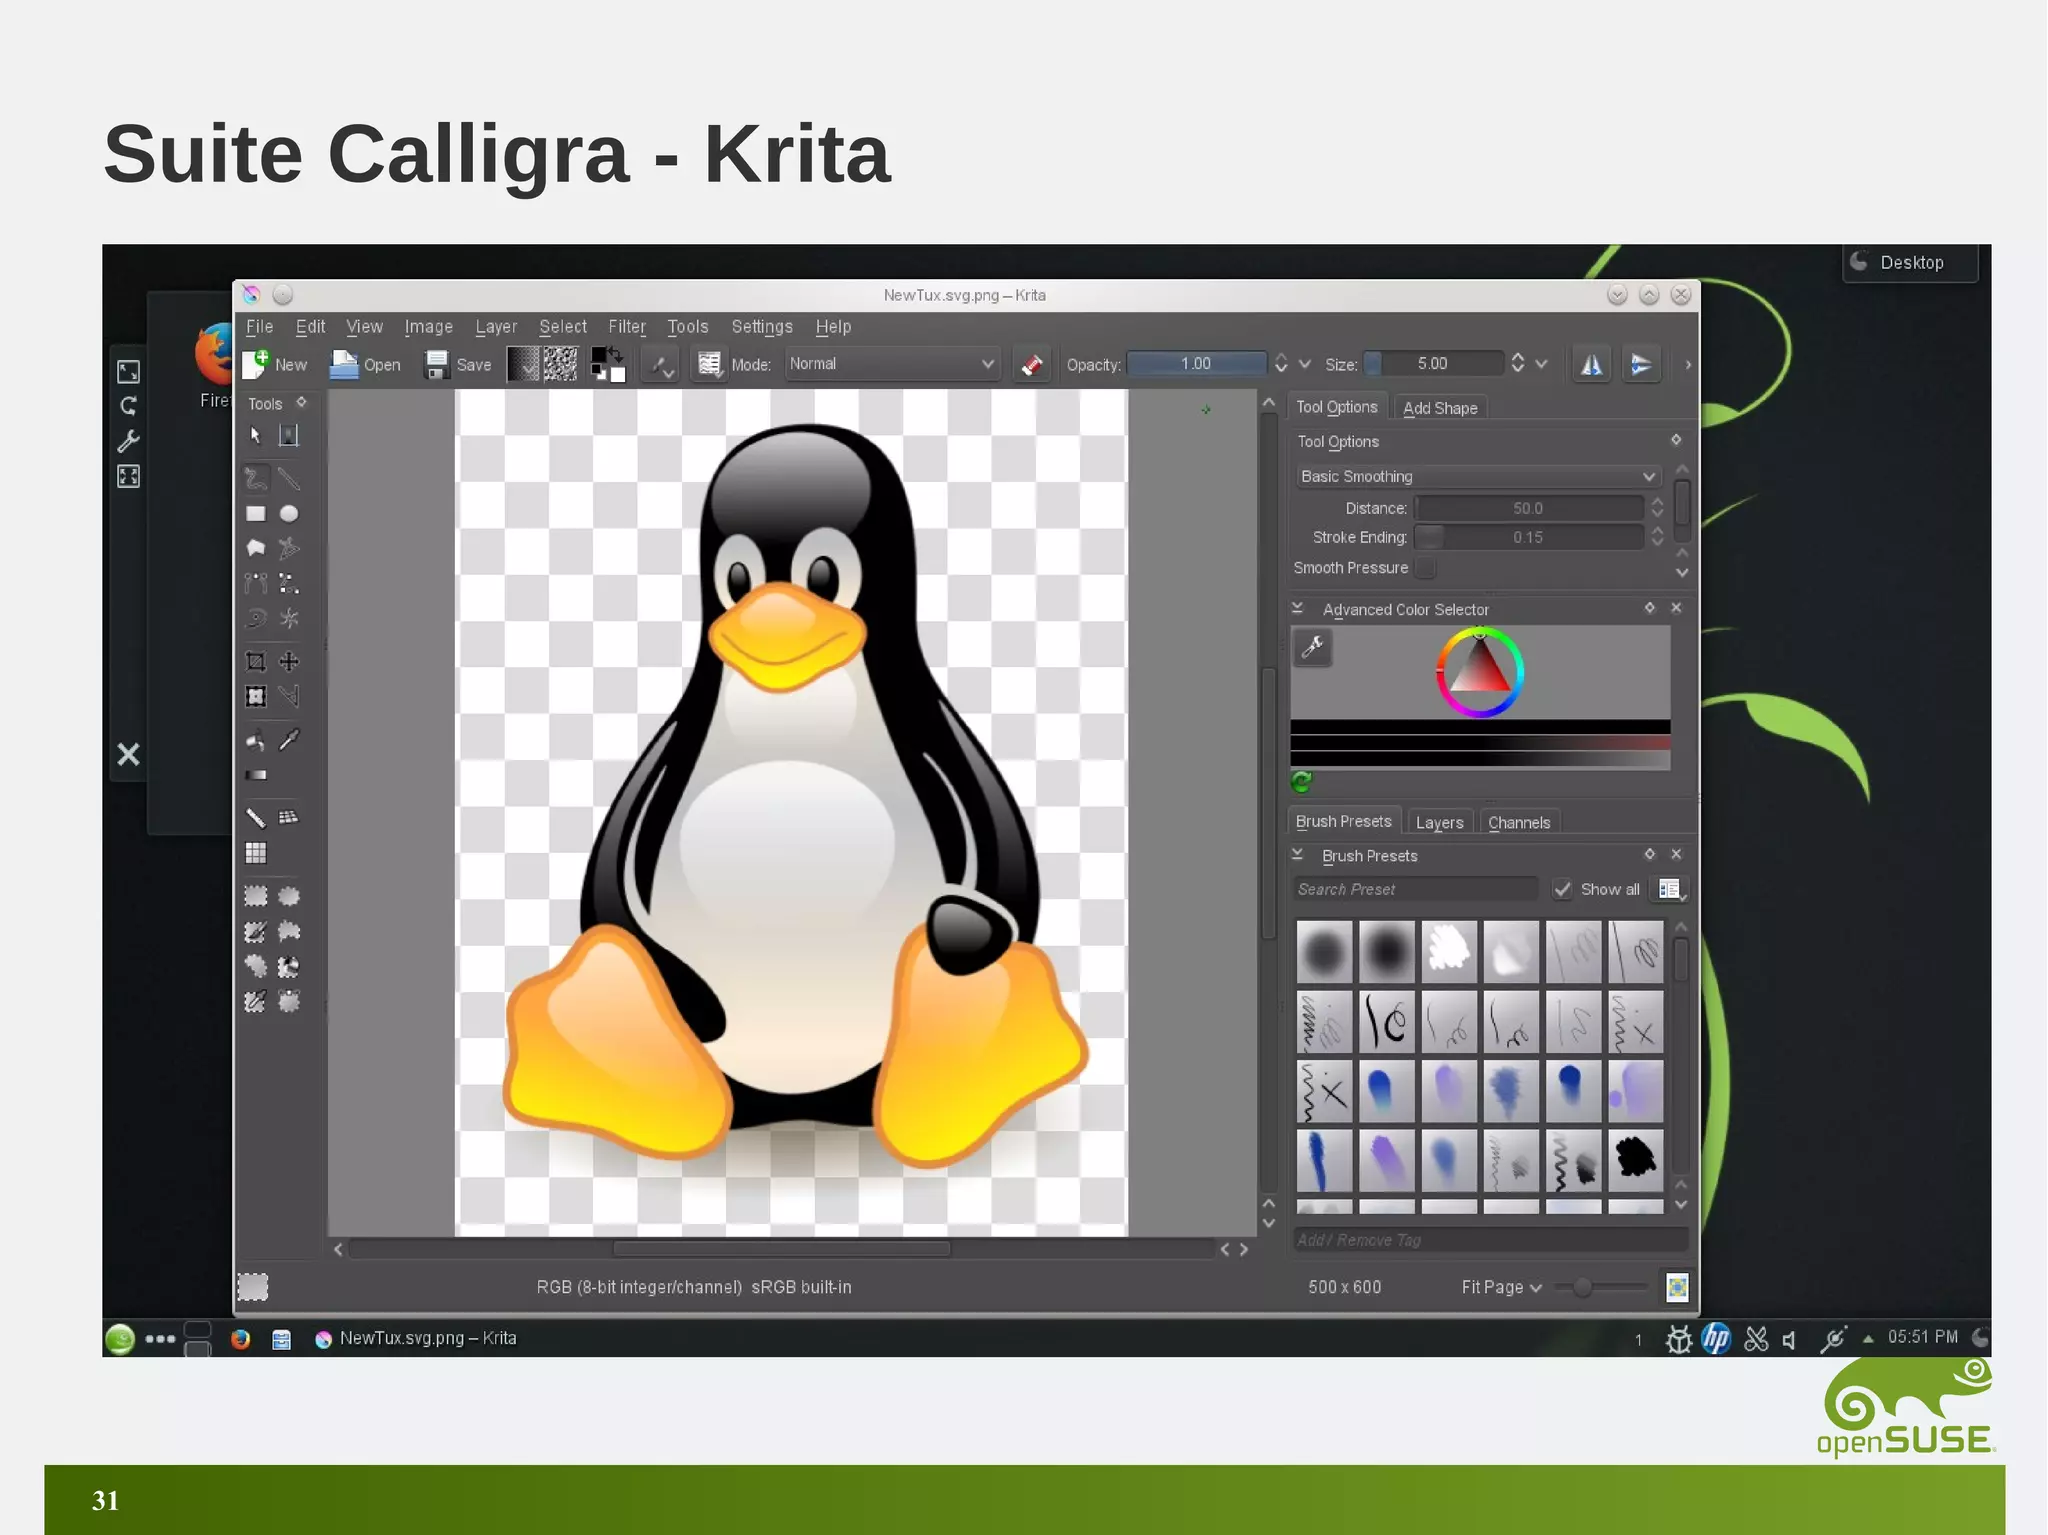Choose the elliptical selection tool
Viewport: 2048px width, 1535px height.
coord(289,896)
